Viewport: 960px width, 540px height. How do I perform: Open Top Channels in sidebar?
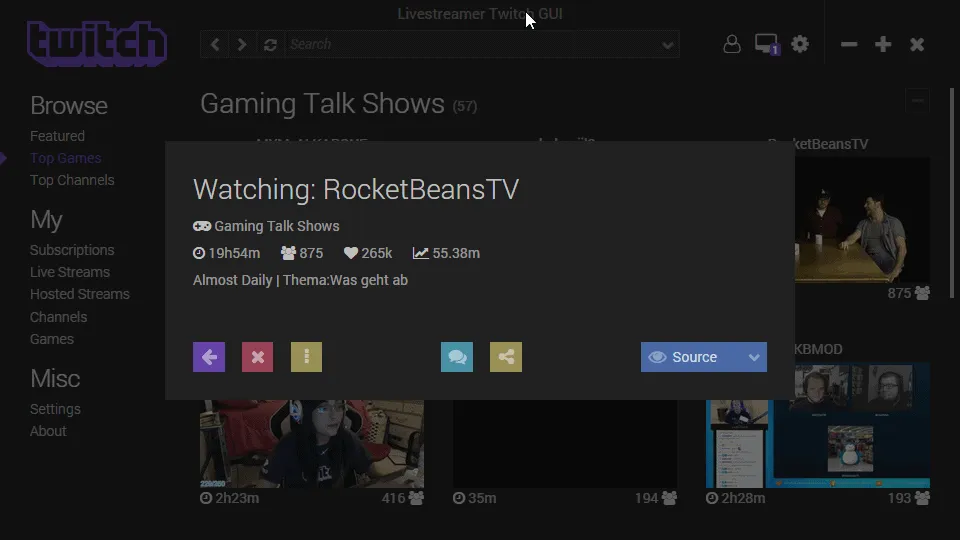pos(72,180)
